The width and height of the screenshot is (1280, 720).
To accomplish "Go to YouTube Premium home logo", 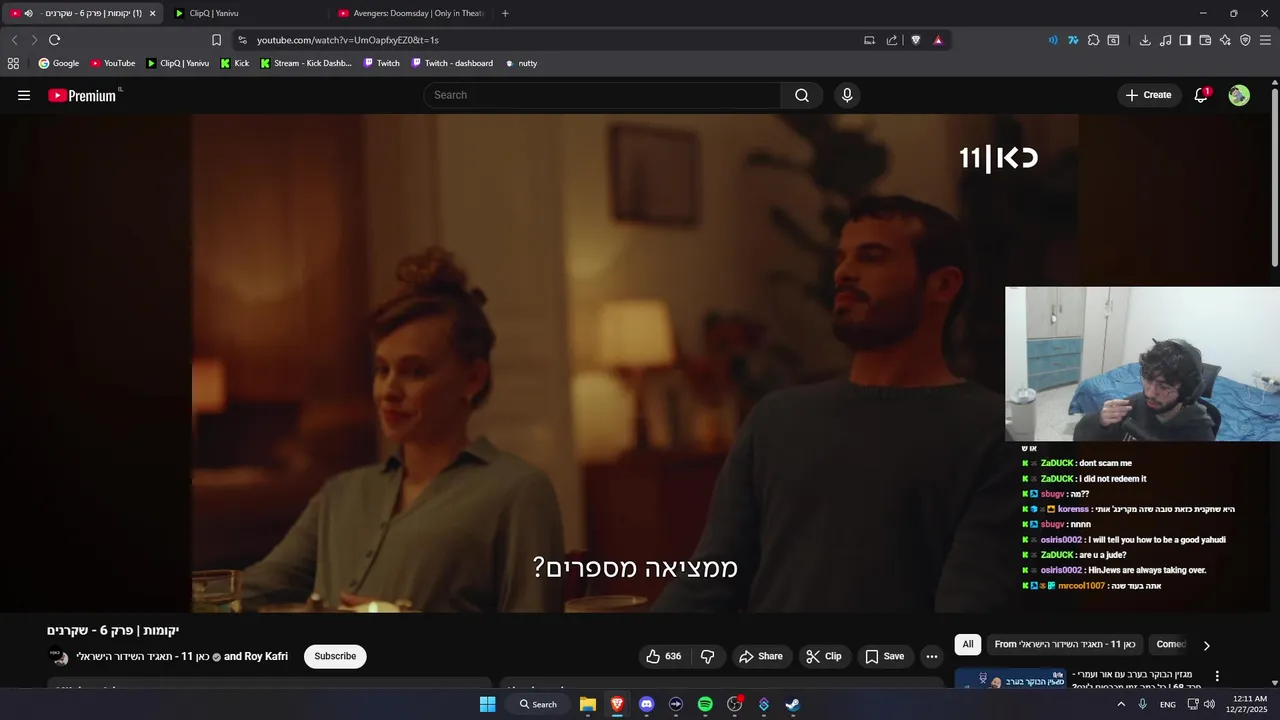I will (x=84, y=95).
